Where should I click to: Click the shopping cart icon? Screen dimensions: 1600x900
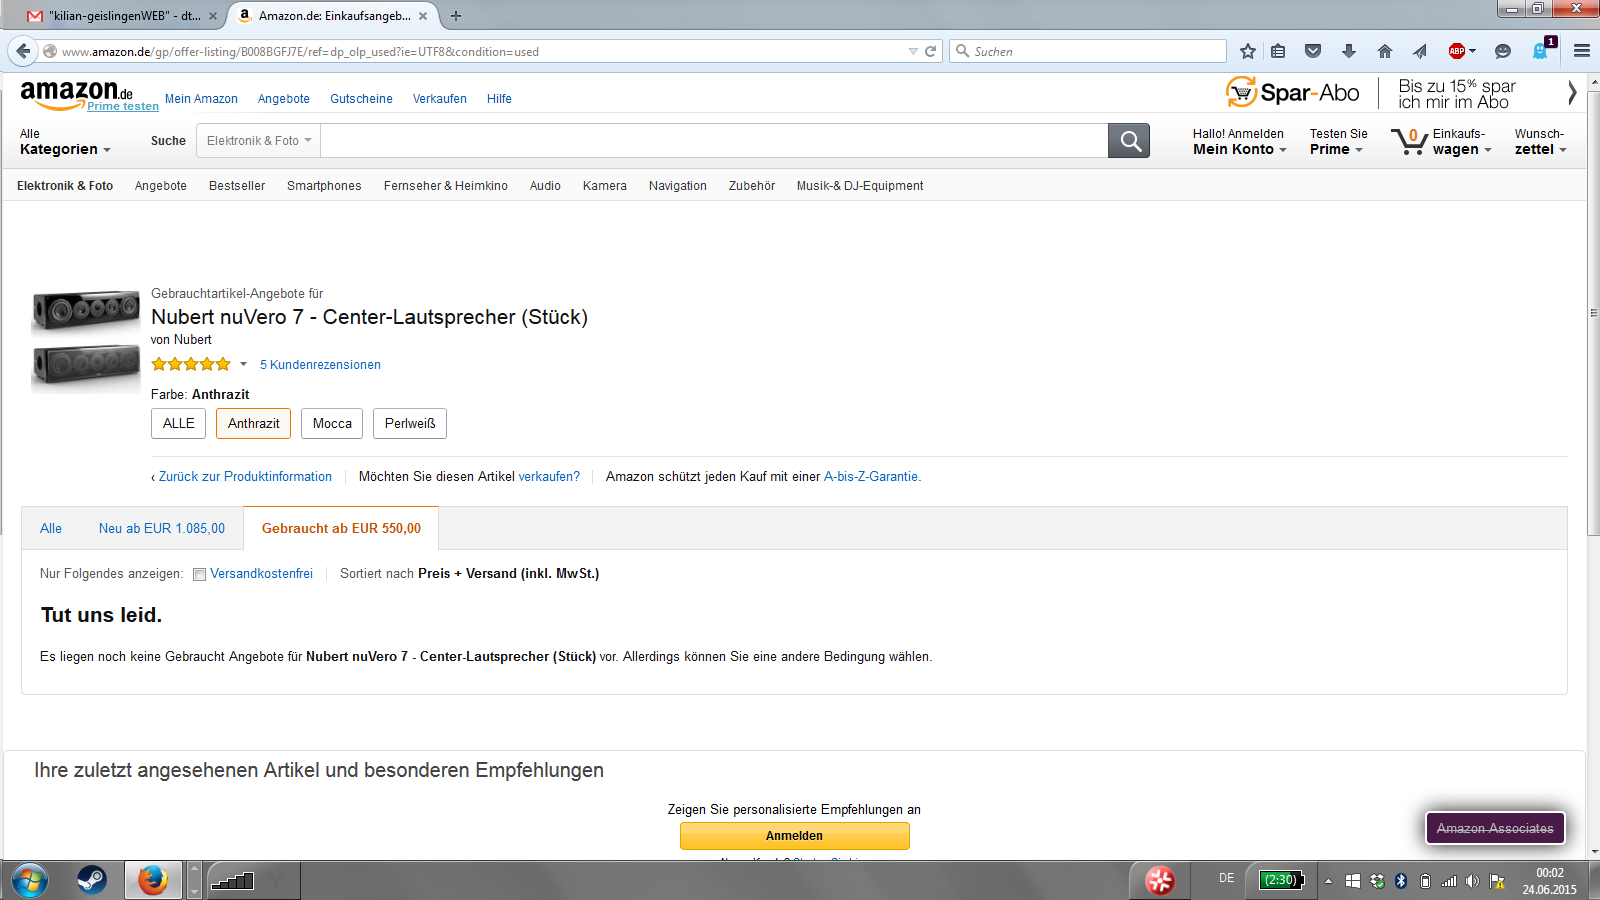coord(1409,141)
